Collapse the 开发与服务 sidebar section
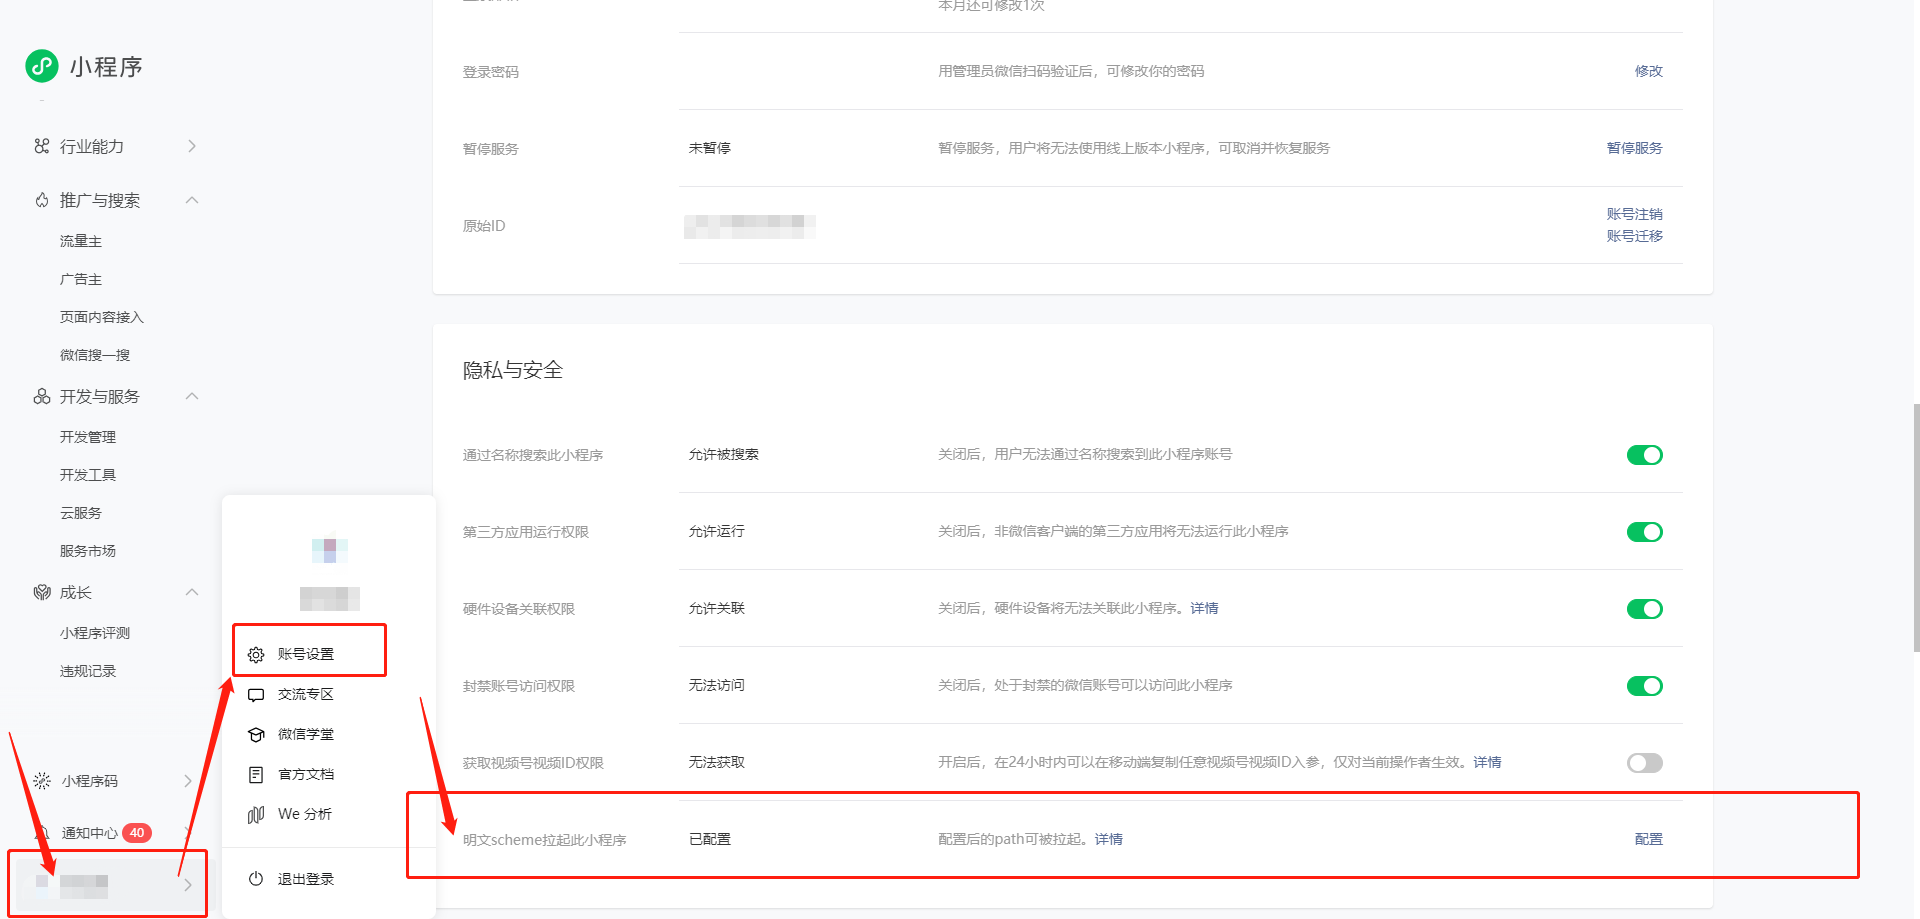This screenshot has height=919, width=1920. pyautogui.click(x=192, y=396)
